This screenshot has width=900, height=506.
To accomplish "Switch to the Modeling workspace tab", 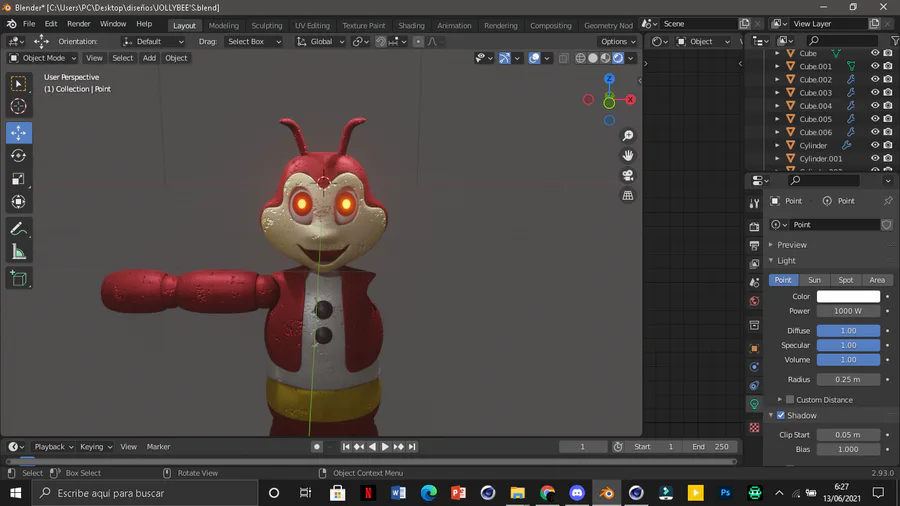I will point(223,25).
